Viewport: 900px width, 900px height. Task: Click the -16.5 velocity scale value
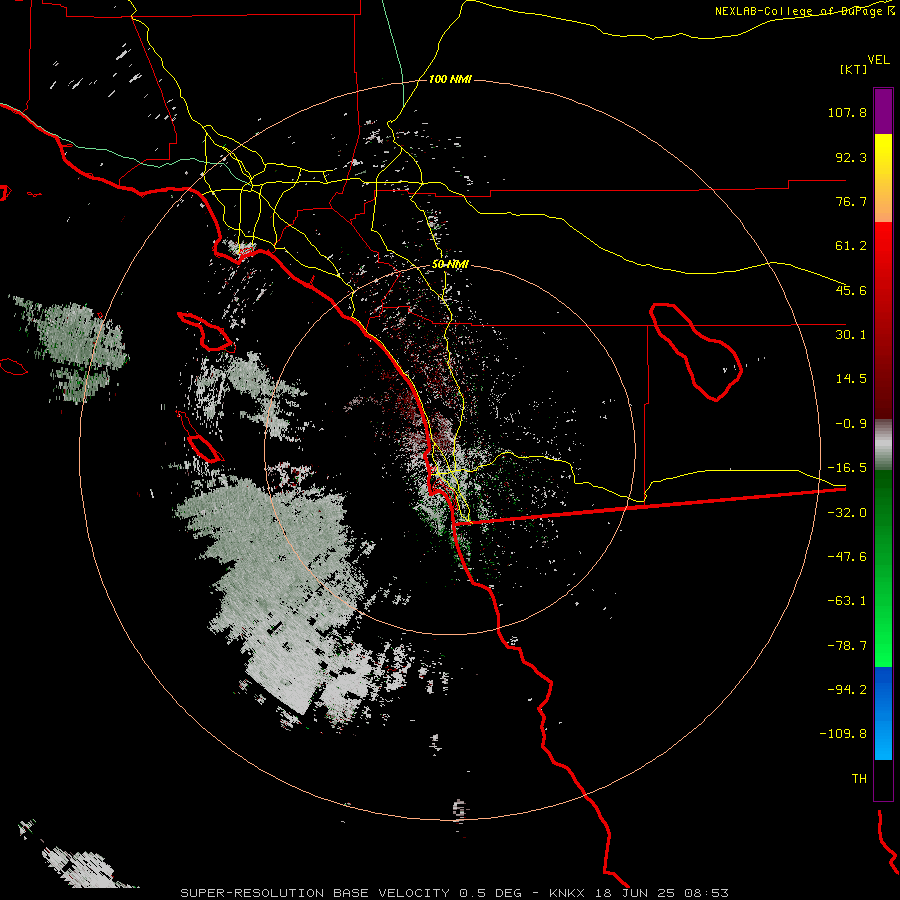pyautogui.click(x=847, y=468)
